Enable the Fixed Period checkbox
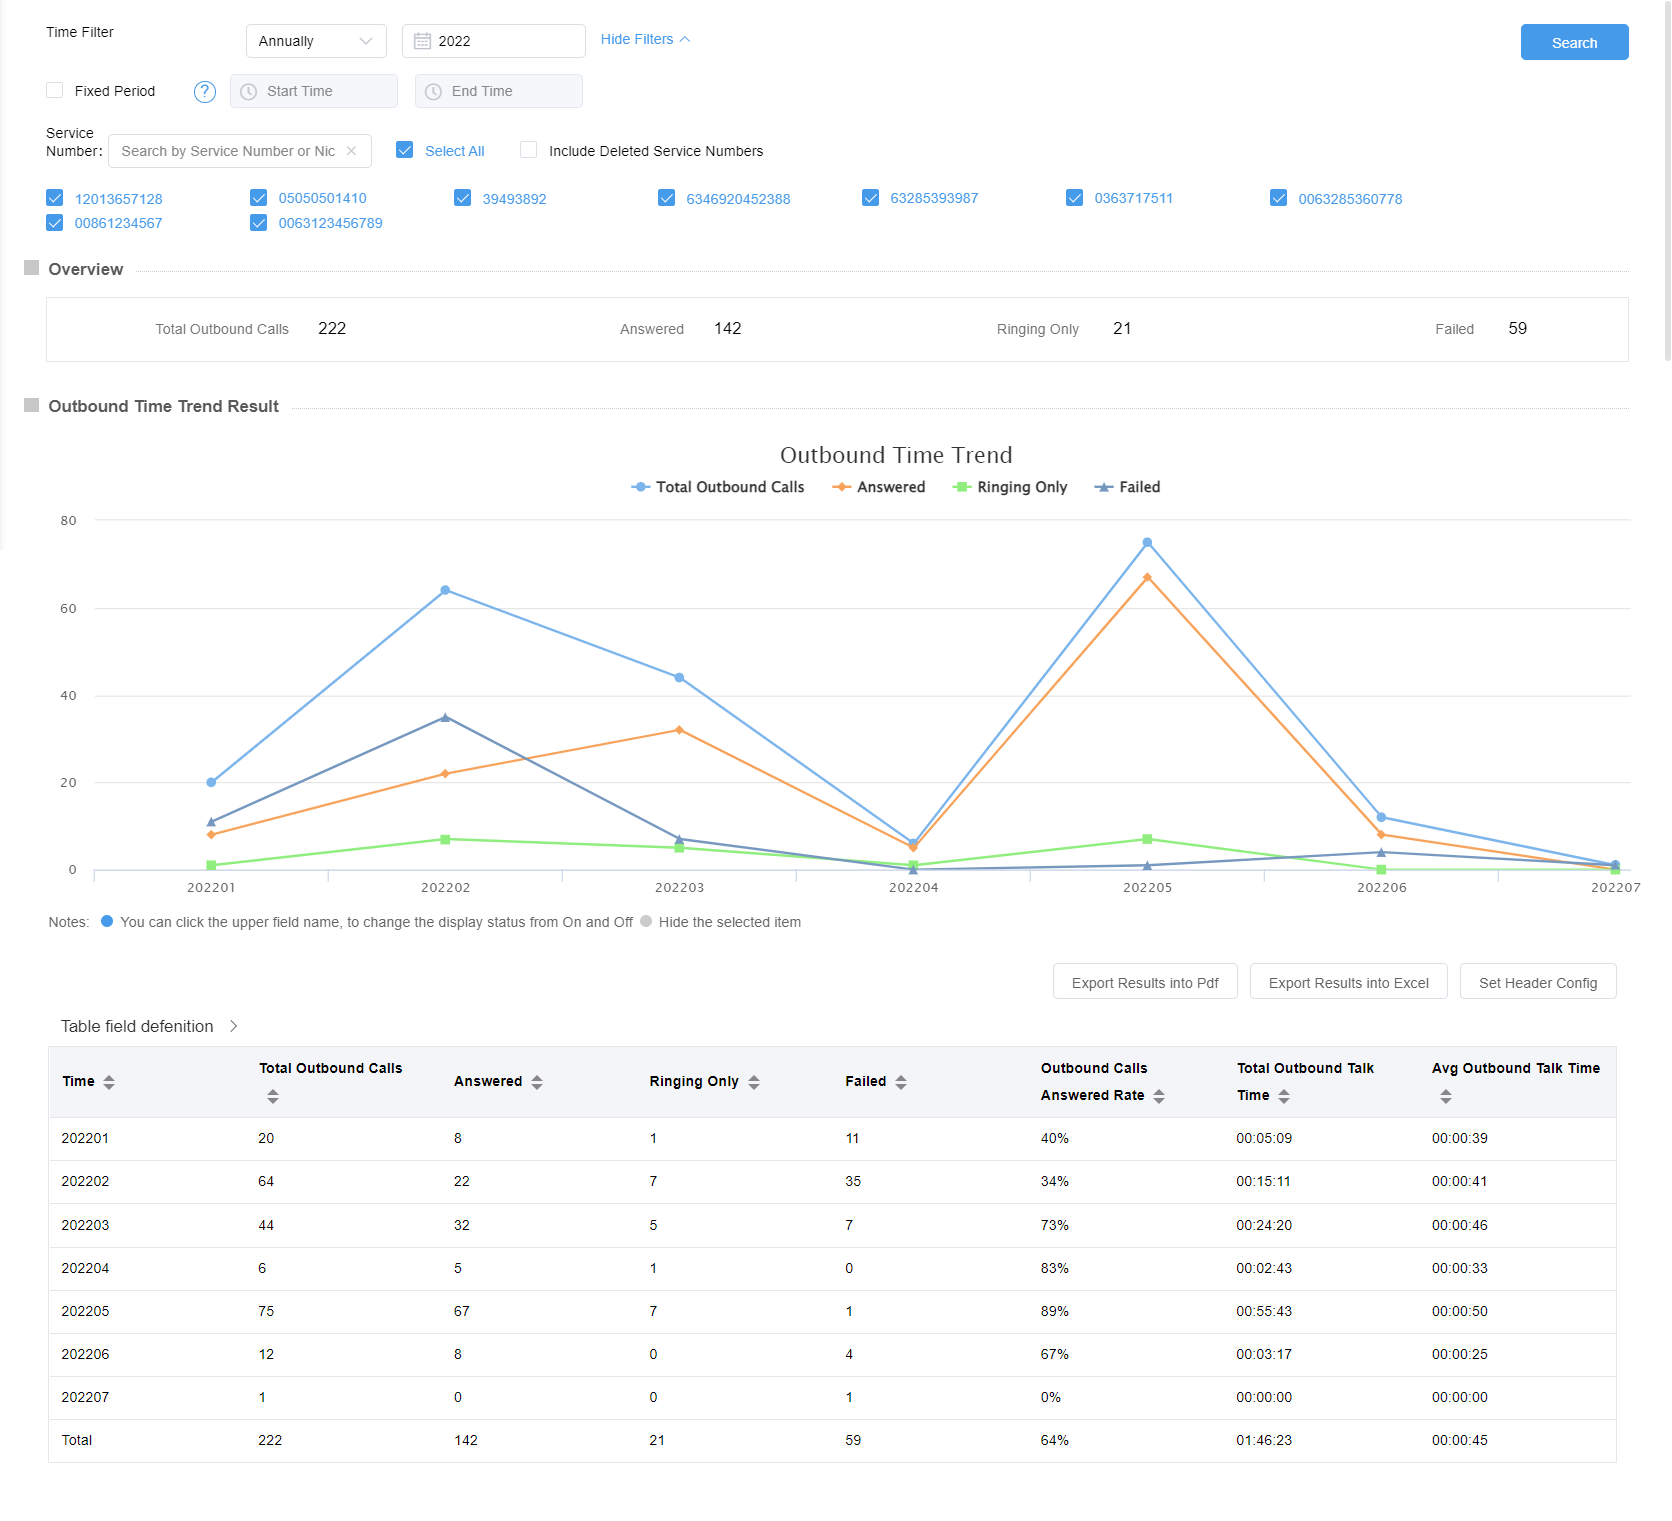1672x1521 pixels. pyautogui.click(x=55, y=91)
